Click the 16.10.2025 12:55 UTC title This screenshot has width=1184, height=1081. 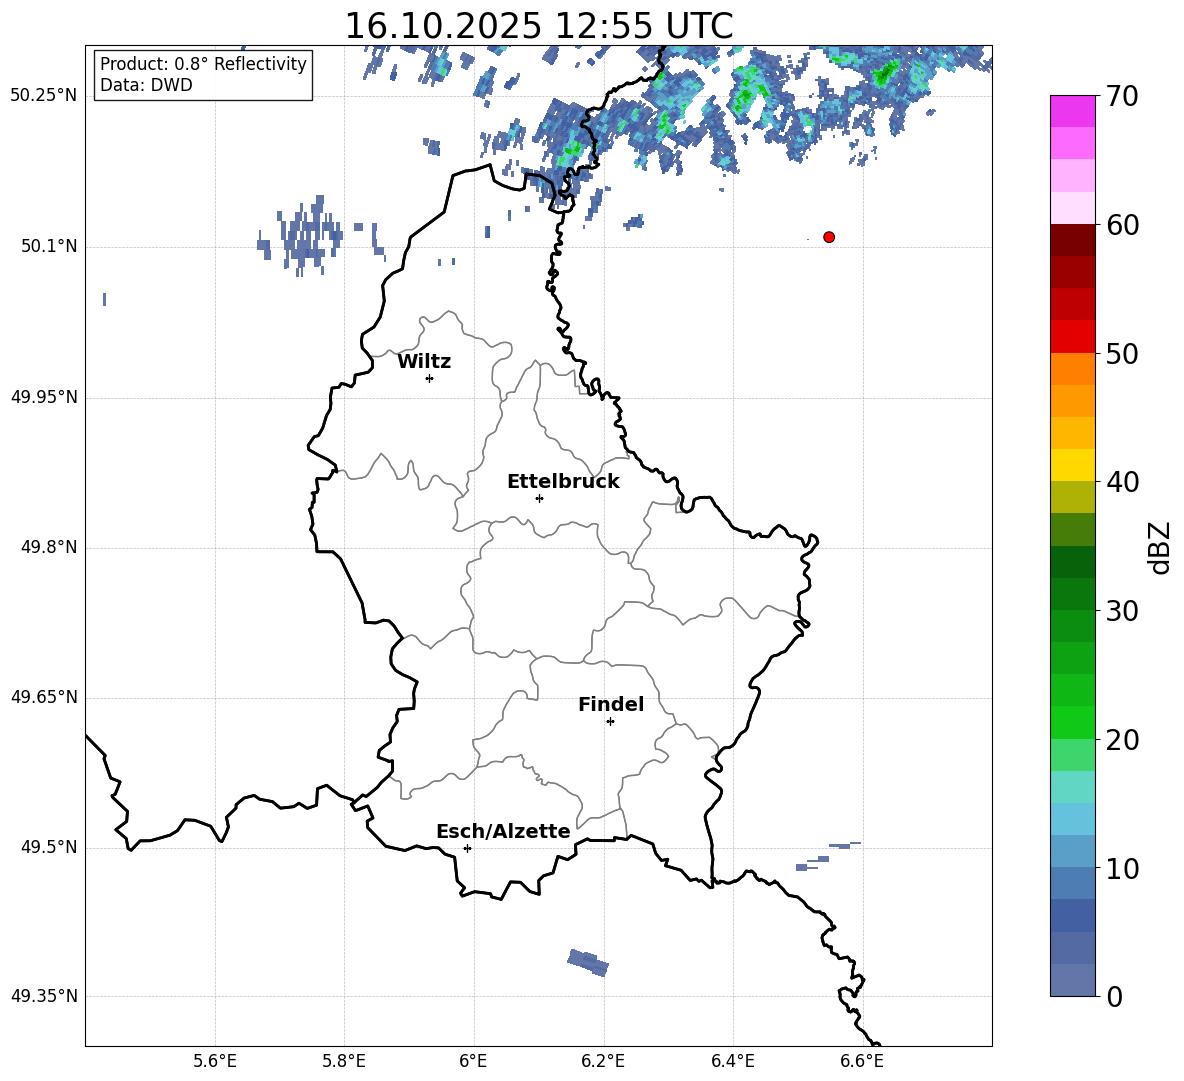(x=538, y=26)
